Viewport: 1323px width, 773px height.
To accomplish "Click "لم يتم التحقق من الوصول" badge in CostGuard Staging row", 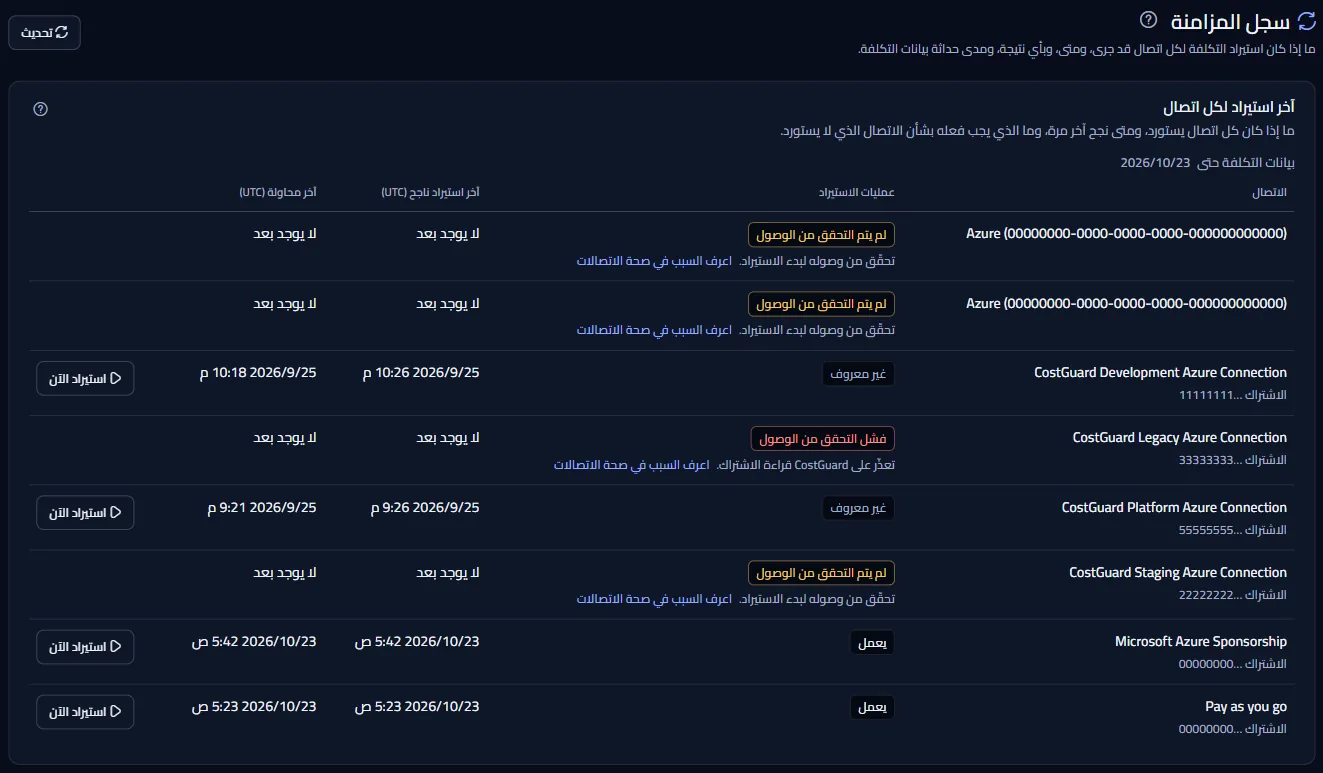I will (821, 573).
